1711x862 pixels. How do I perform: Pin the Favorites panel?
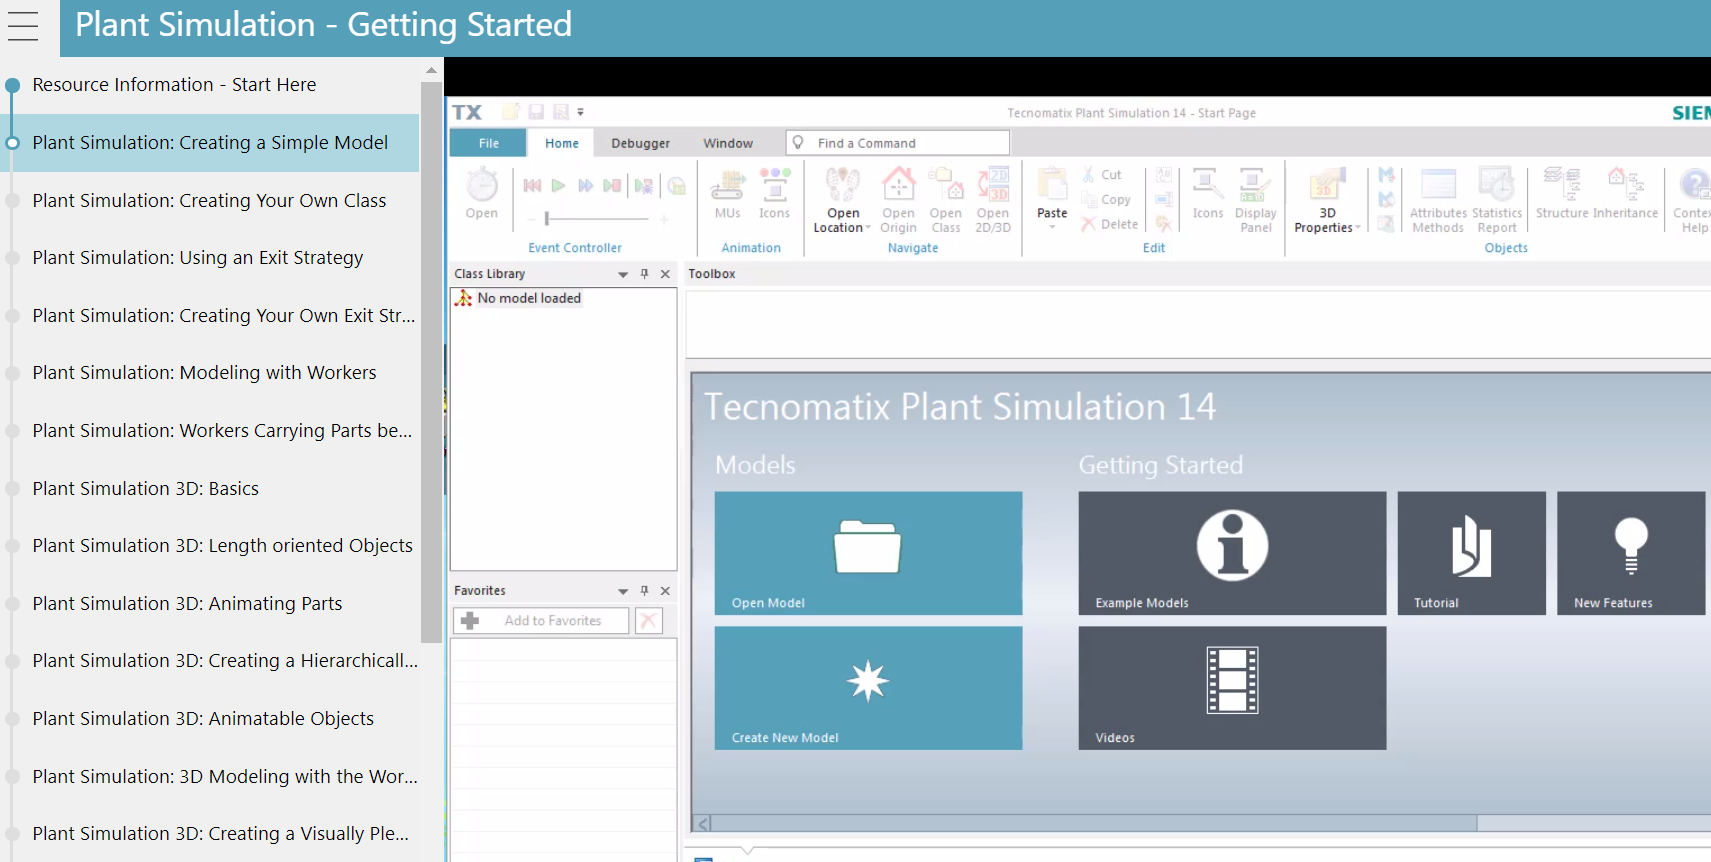[x=645, y=591]
